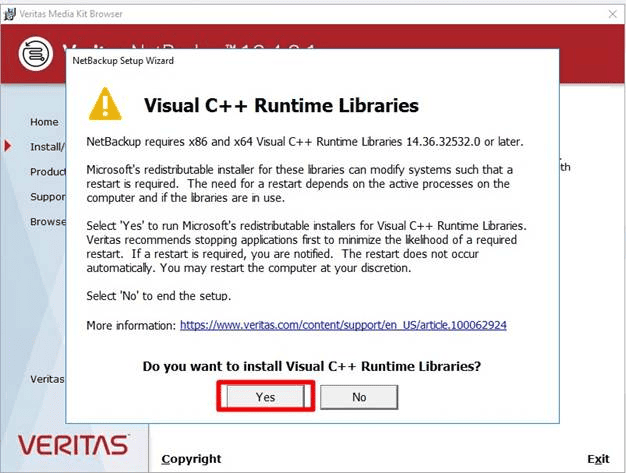626x473 pixels.
Task: Click the Veritas link in the sidebar
Action: tap(47, 379)
